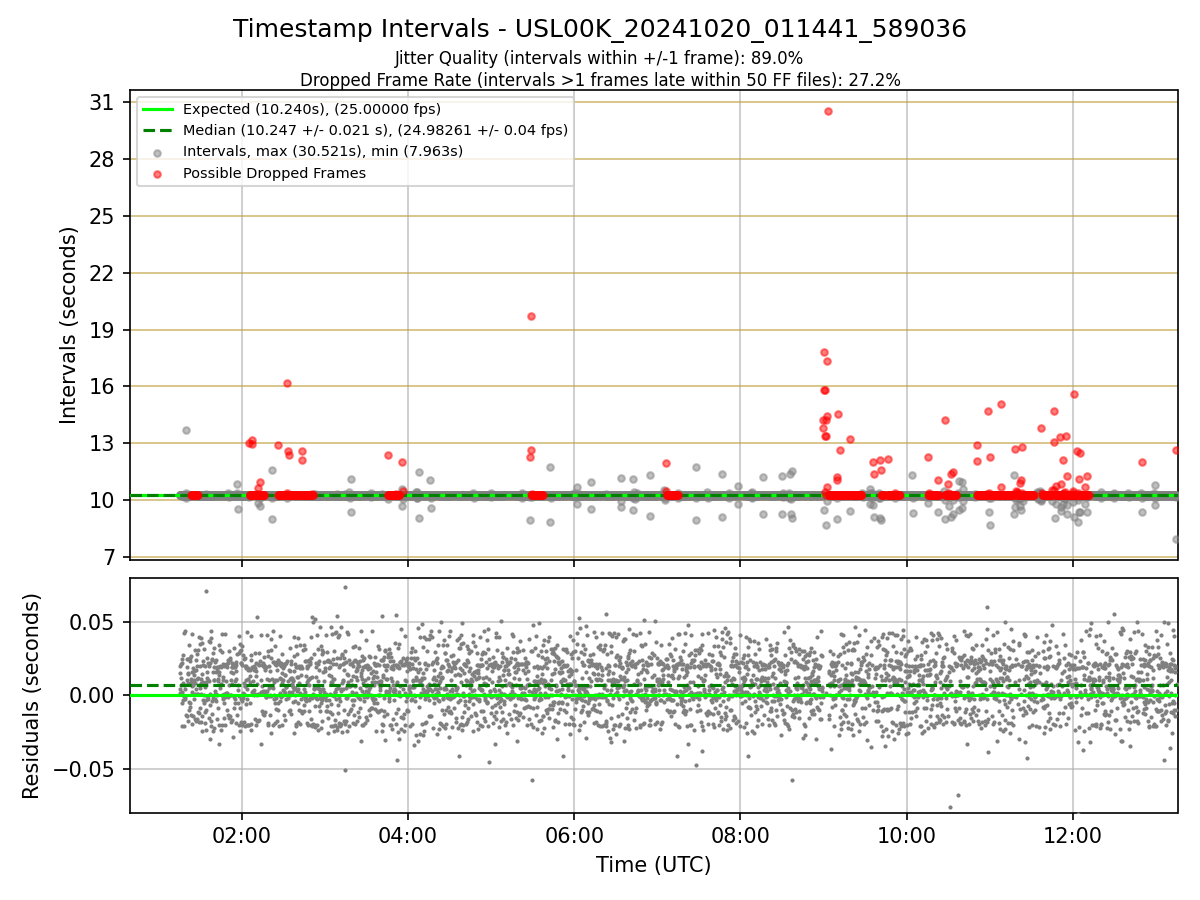Click the y-axis tick label '22'

[x=103, y=273]
